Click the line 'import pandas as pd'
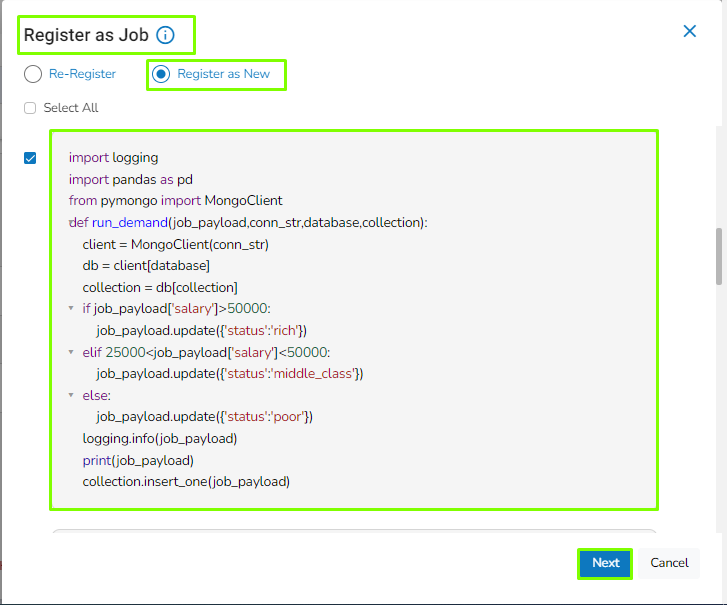Viewport: 727px width, 605px height. [x=131, y=179]
